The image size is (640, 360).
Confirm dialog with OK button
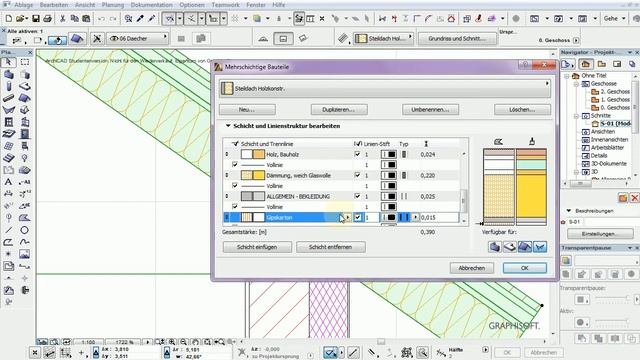(524, 268)
